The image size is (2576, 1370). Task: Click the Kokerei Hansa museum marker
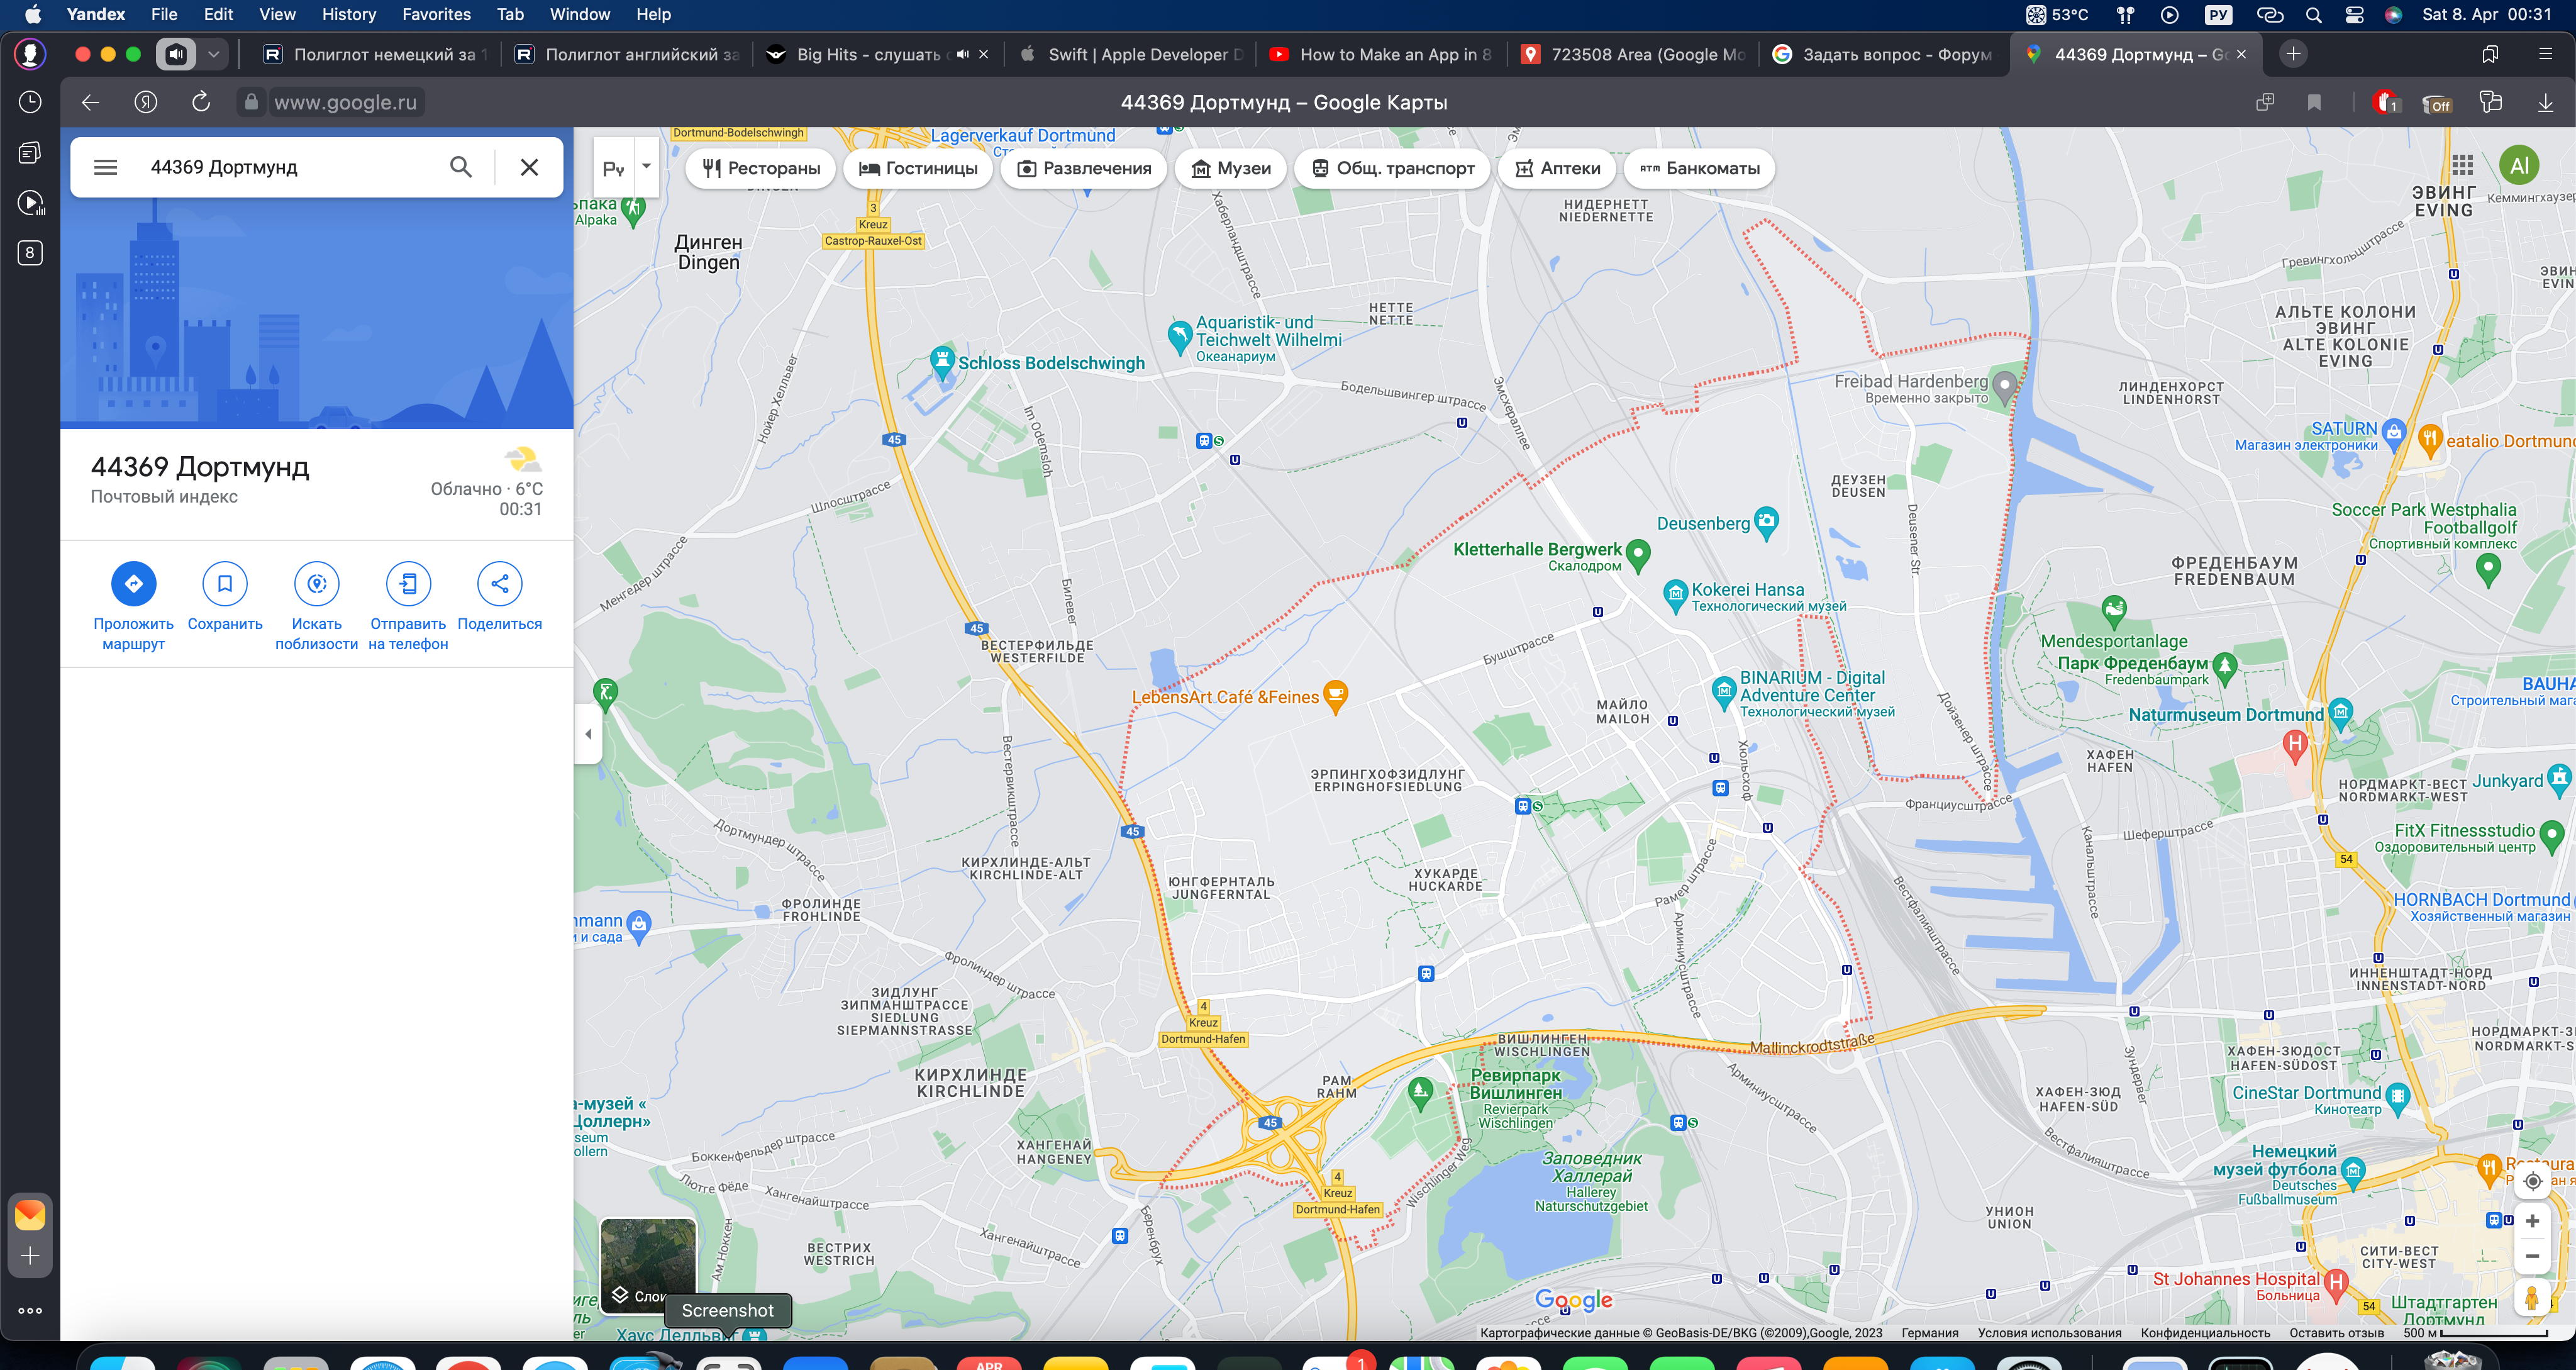pos(1675,596)
